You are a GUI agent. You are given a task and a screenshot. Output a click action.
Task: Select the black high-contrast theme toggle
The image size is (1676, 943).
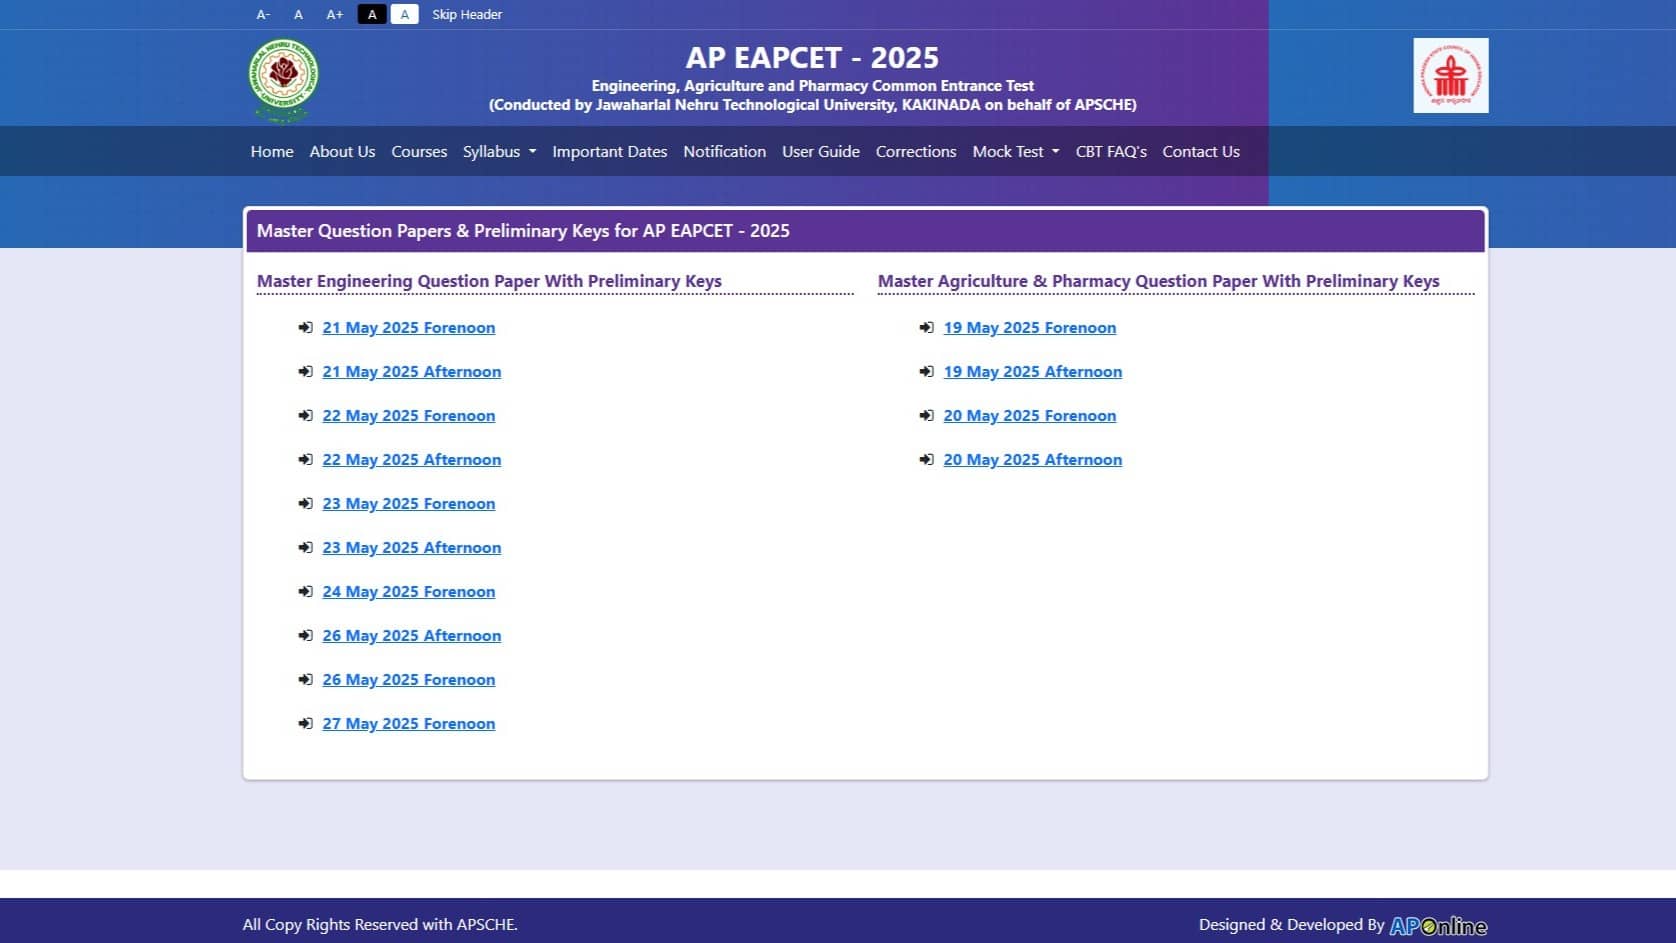(372, 14)
